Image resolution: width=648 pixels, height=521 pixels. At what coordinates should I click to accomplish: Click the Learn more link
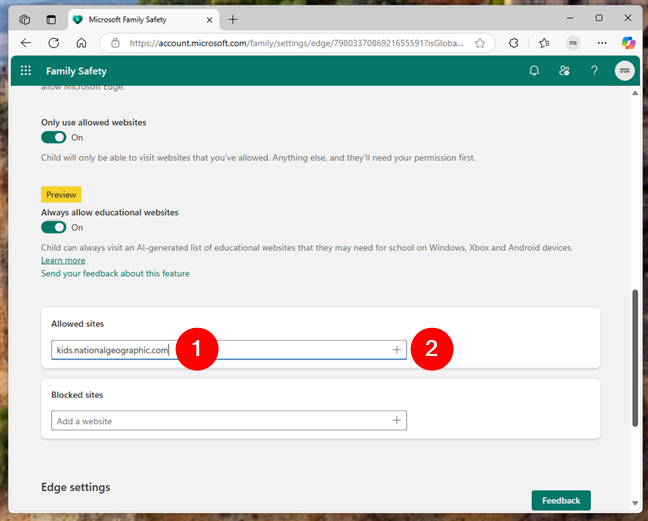tap(63, 260)
